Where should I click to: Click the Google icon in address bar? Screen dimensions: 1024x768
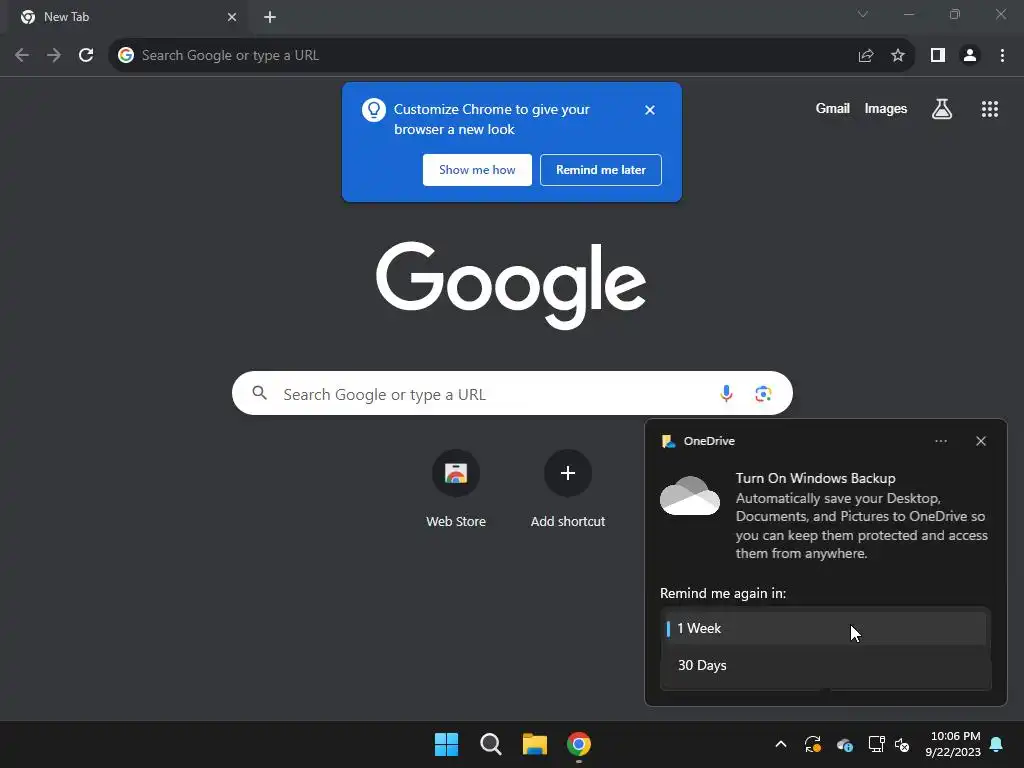point(126,55)
